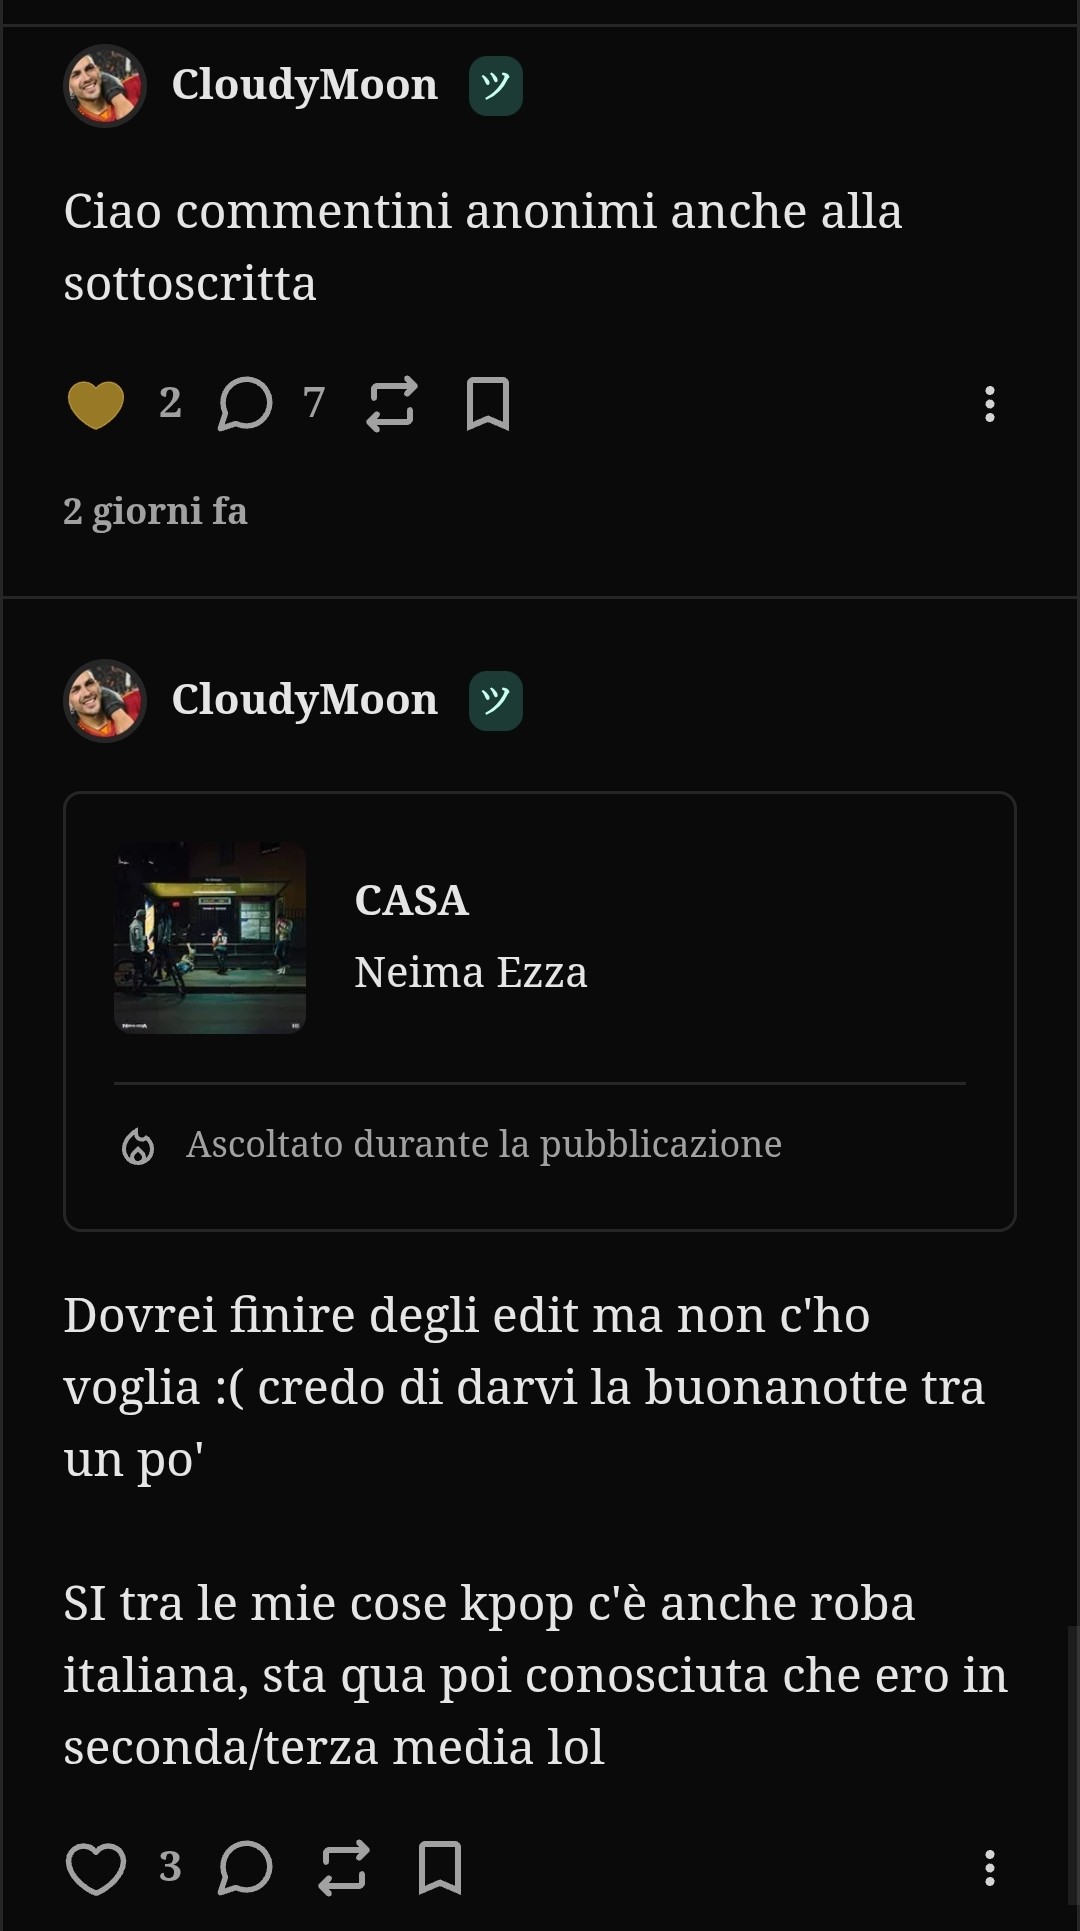
Task: Open CloudyMoon avatar on the first post
Action: pos(105,86)
